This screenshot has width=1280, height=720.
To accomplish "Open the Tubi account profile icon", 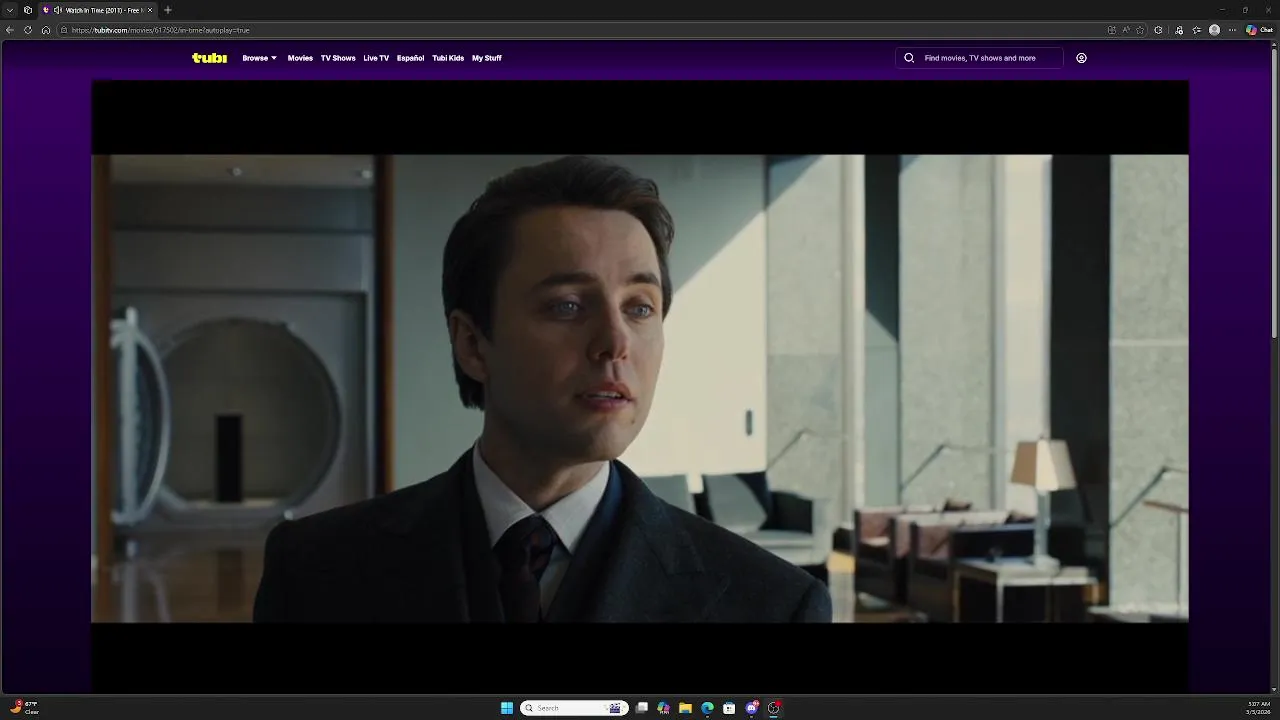I will 1081,58.
